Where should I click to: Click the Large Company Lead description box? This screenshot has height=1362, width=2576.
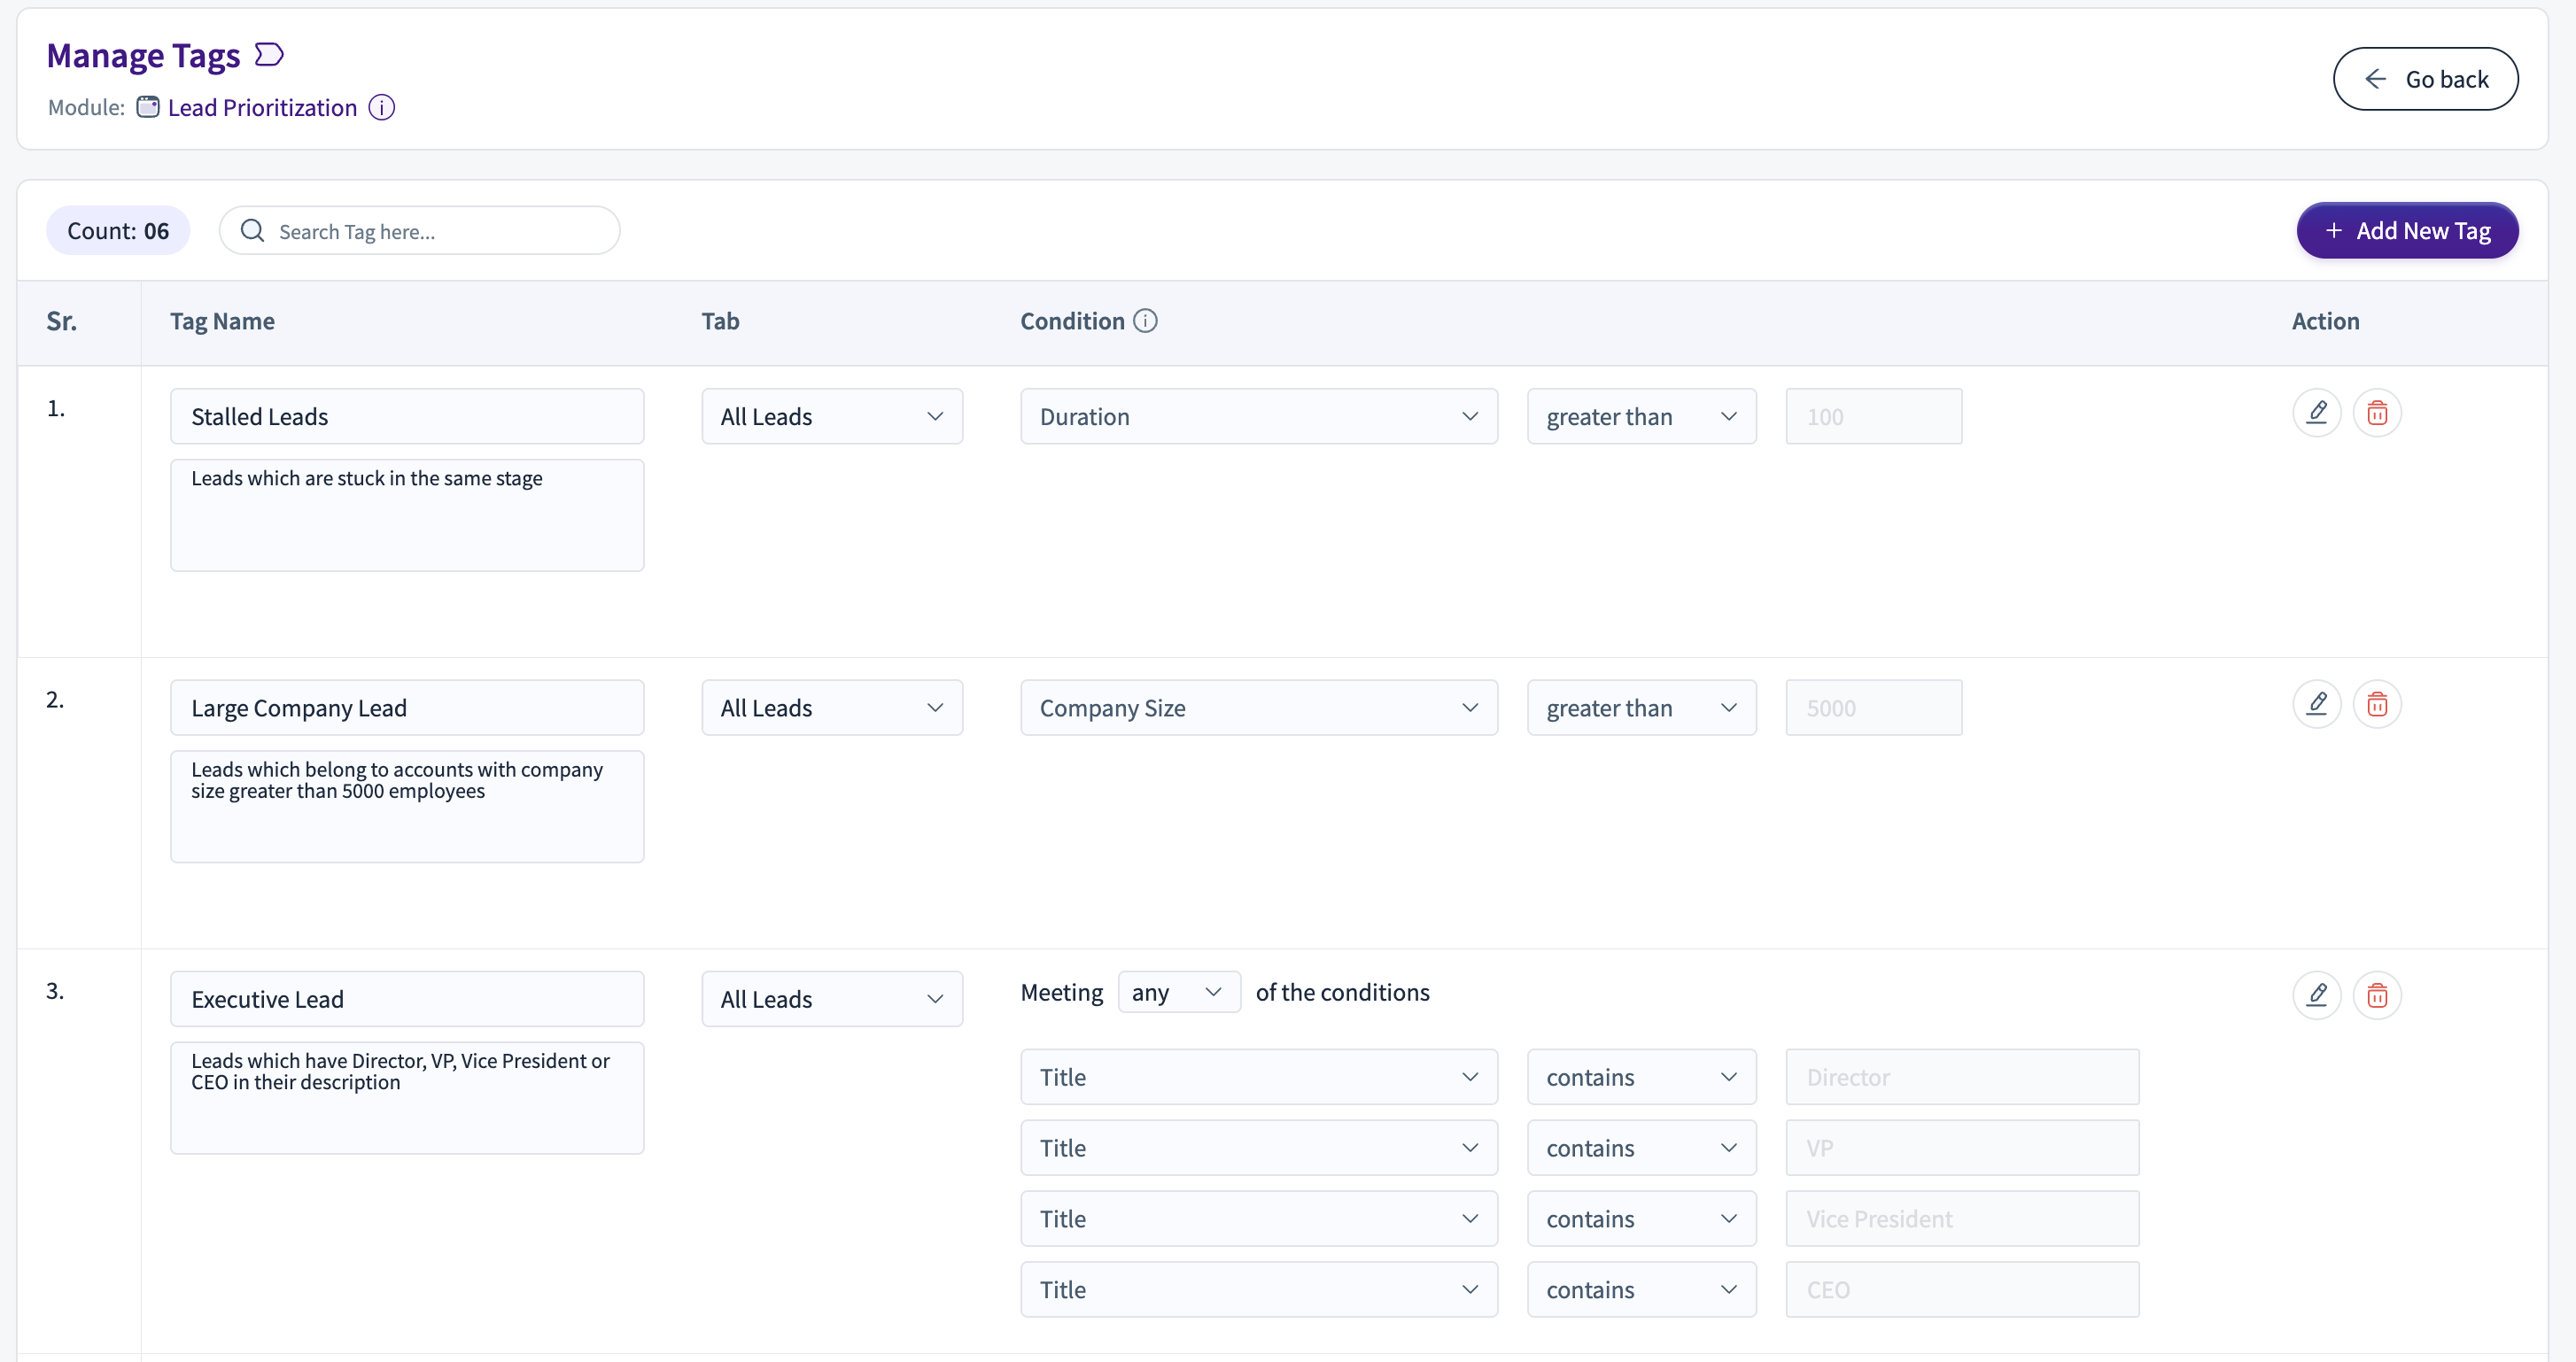coord(407,807)
